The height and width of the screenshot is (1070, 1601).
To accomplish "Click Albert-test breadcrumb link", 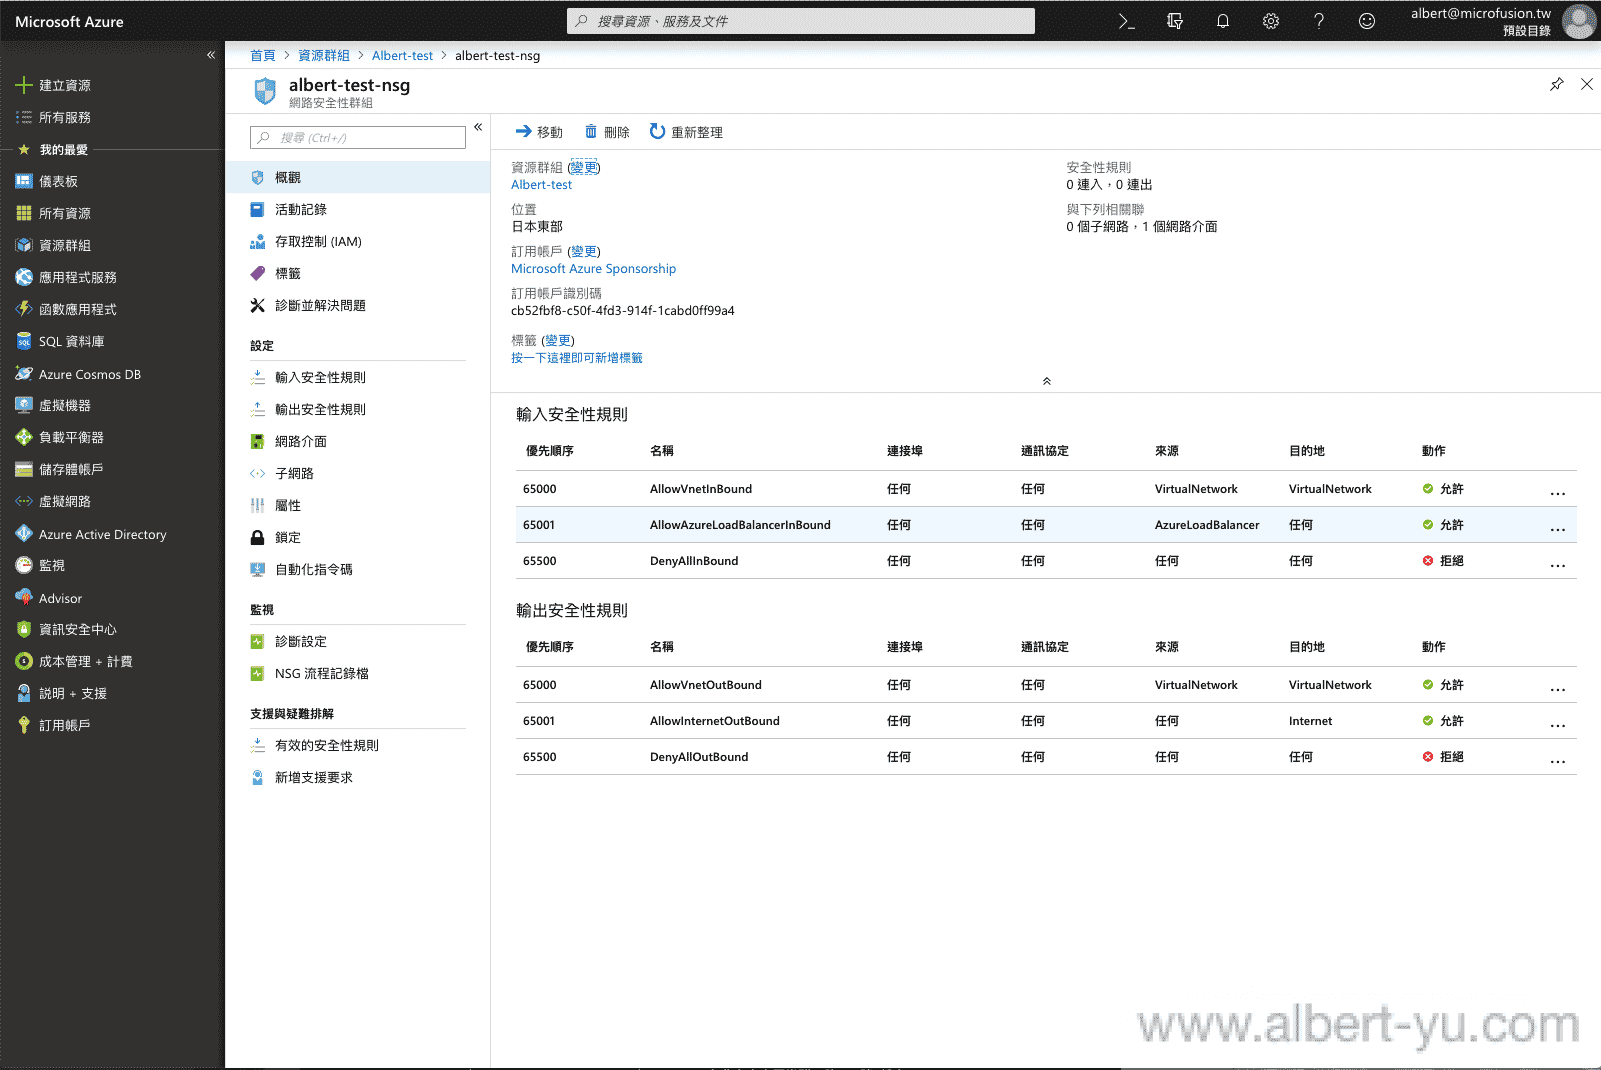I will pyautogui.click(x=402, y=55).
